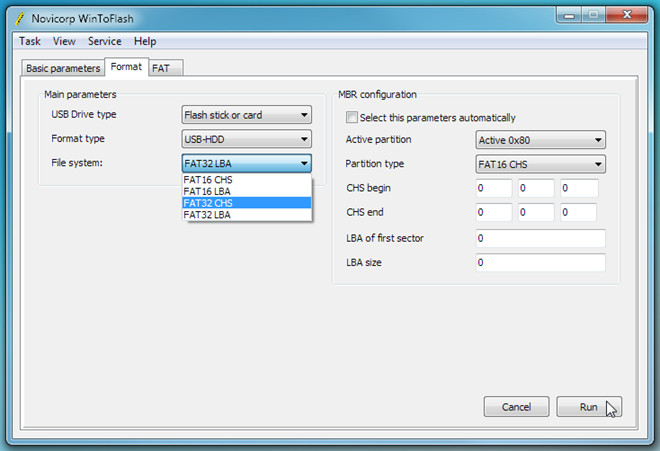This screenshot has height=451, width=660.
Task: Click the WinToFlash pencil title bar icon
Action: (19, 19)
